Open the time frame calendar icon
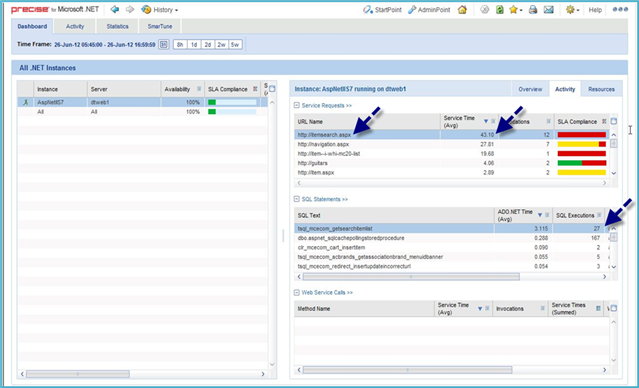The image size is (639, 388). (163, 44)
